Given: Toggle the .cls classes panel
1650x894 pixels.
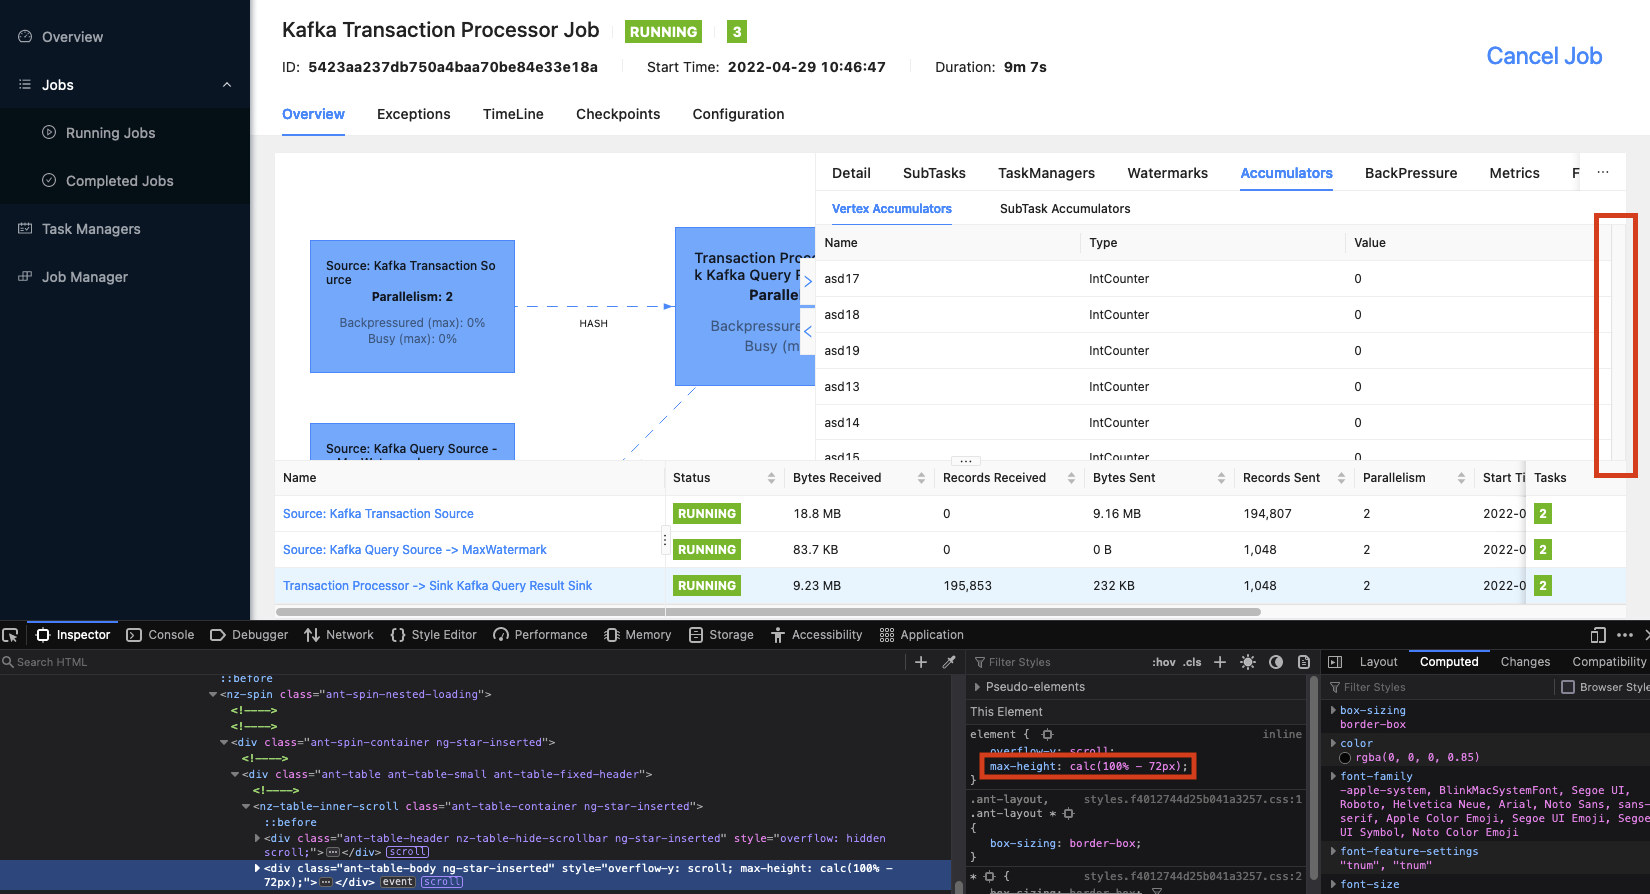Looking at the screenshot, I should click(1192, 662).
